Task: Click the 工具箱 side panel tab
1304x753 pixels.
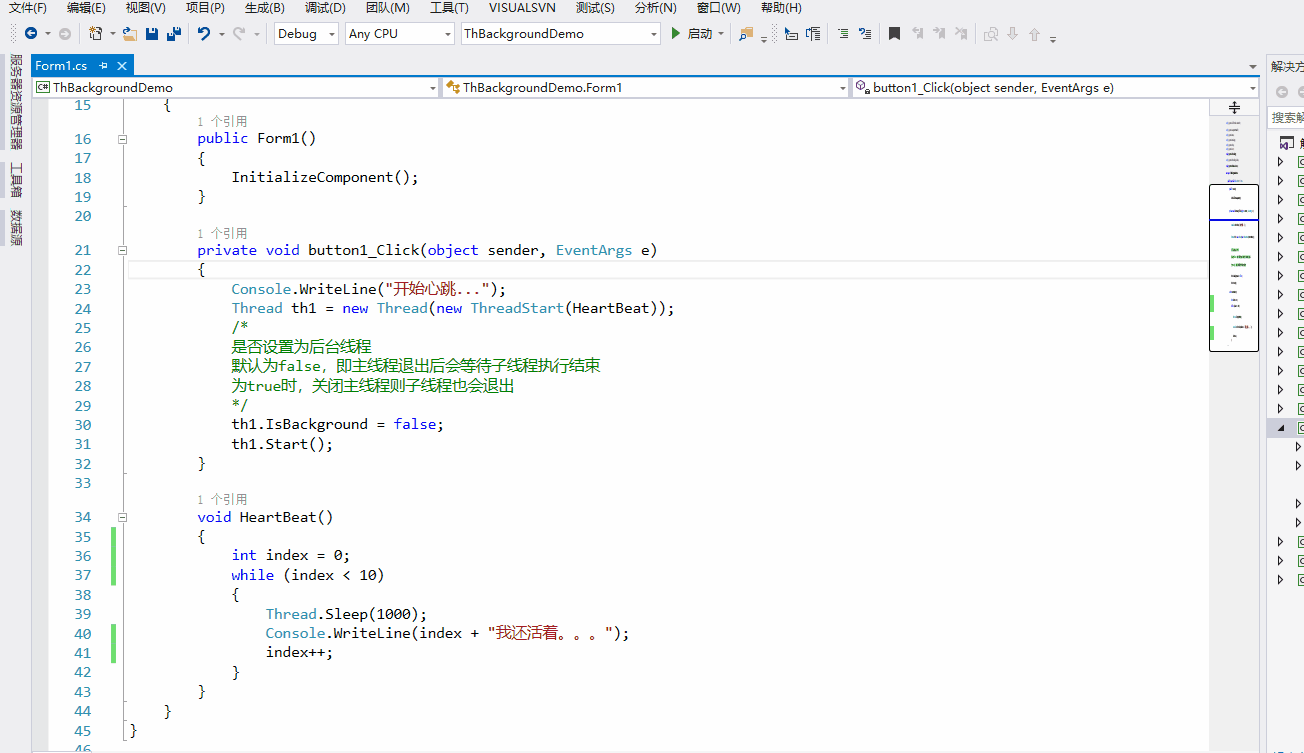Action: pyautogui.click(x=16, y=180)
